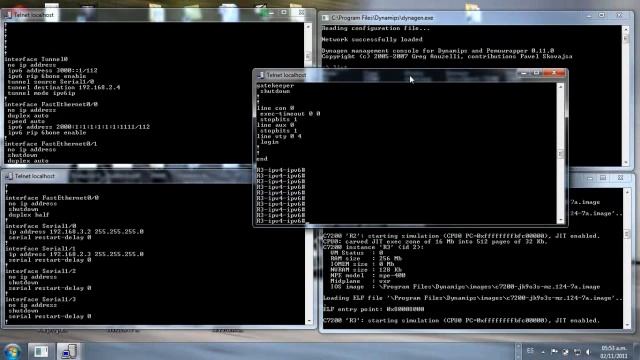Close the front Telnet localhost window
The height and width of the screenshot is (360, 640).
click(x=554, y=73)
